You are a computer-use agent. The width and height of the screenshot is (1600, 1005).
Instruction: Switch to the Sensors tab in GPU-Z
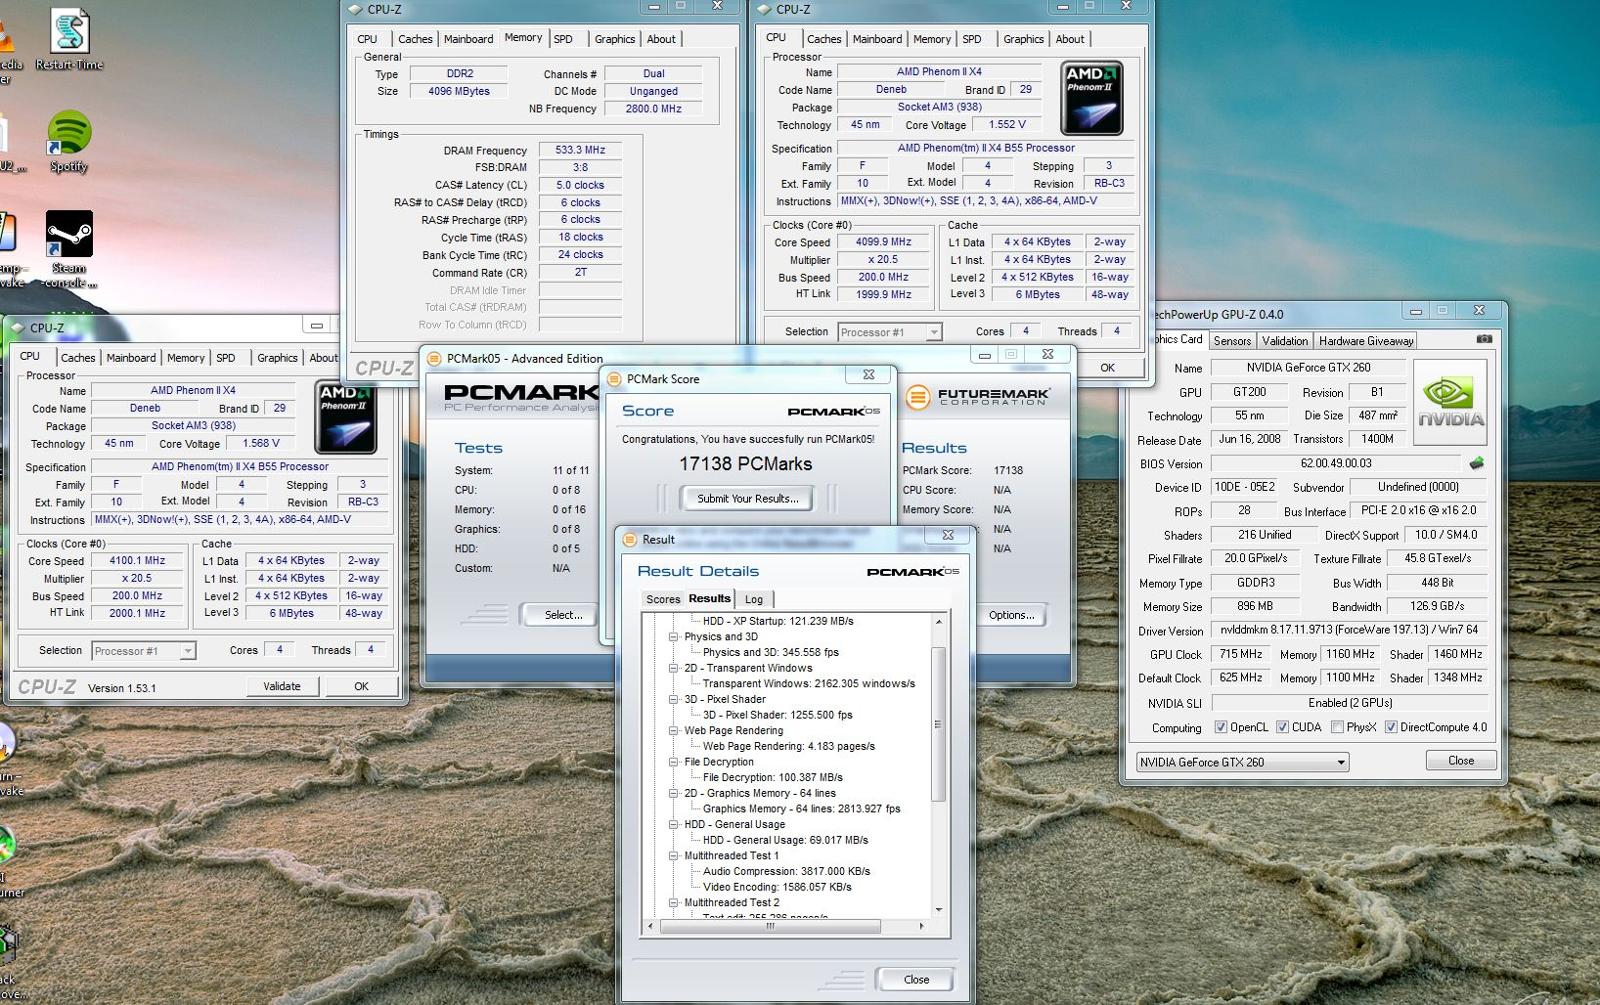[1232, 341]
